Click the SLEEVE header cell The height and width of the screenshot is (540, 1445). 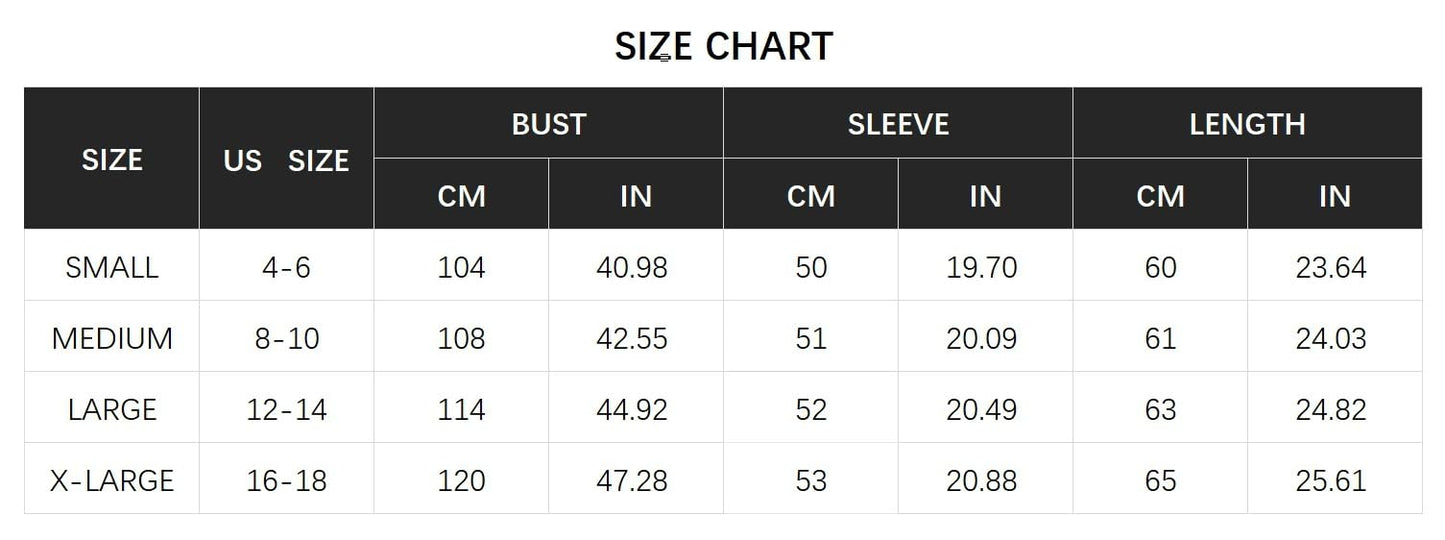click(898, 124)
